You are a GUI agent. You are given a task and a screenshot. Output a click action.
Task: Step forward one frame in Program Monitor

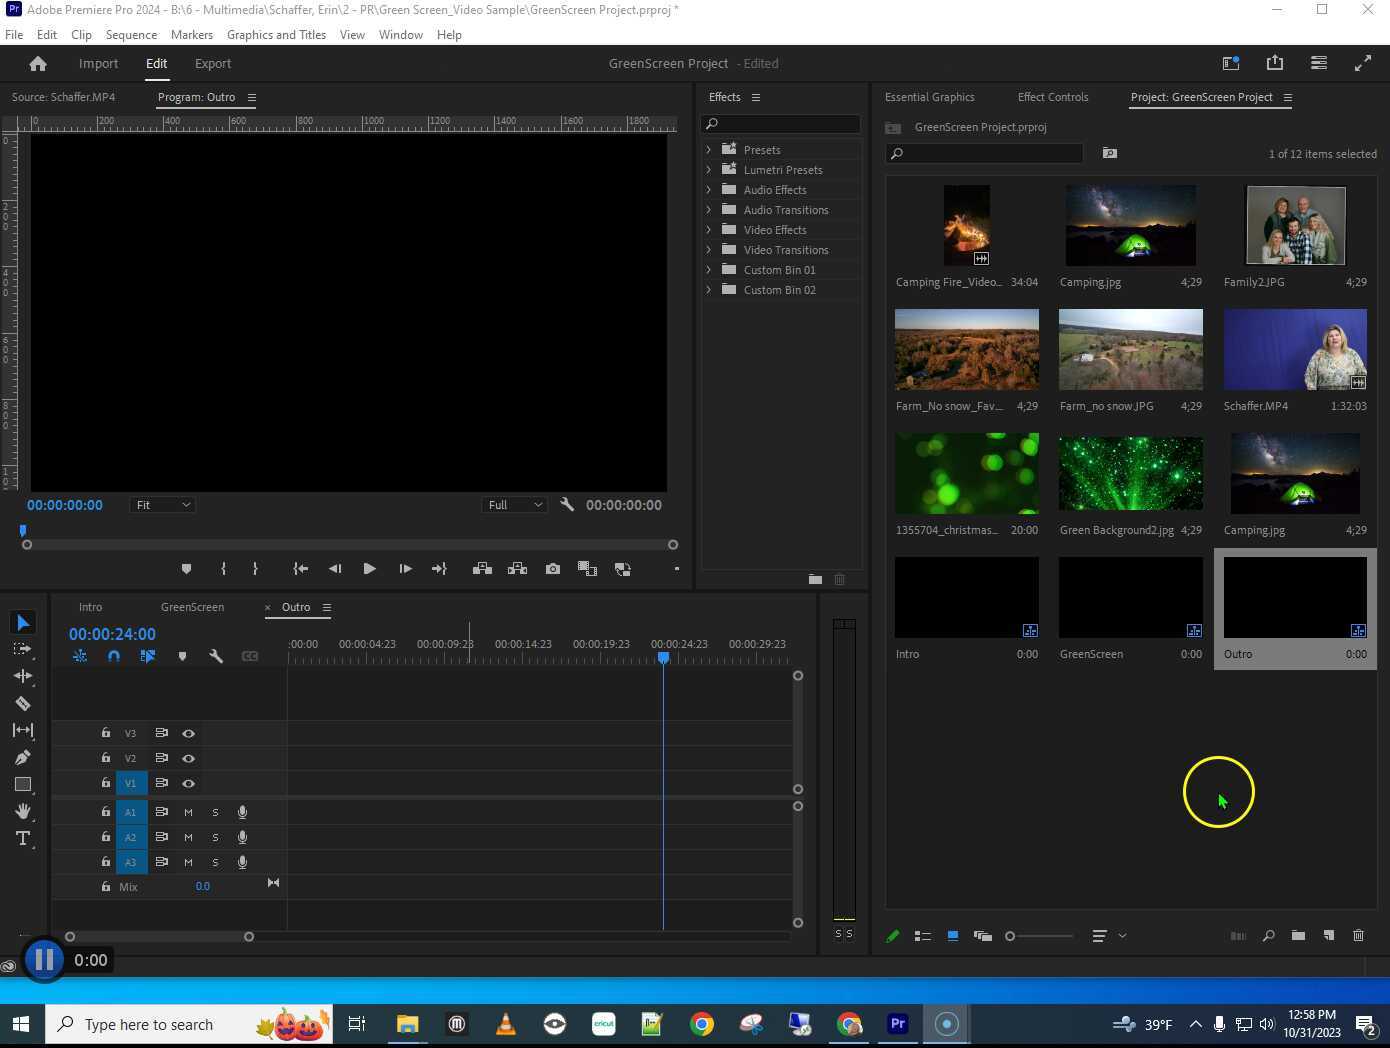point(405,569)
